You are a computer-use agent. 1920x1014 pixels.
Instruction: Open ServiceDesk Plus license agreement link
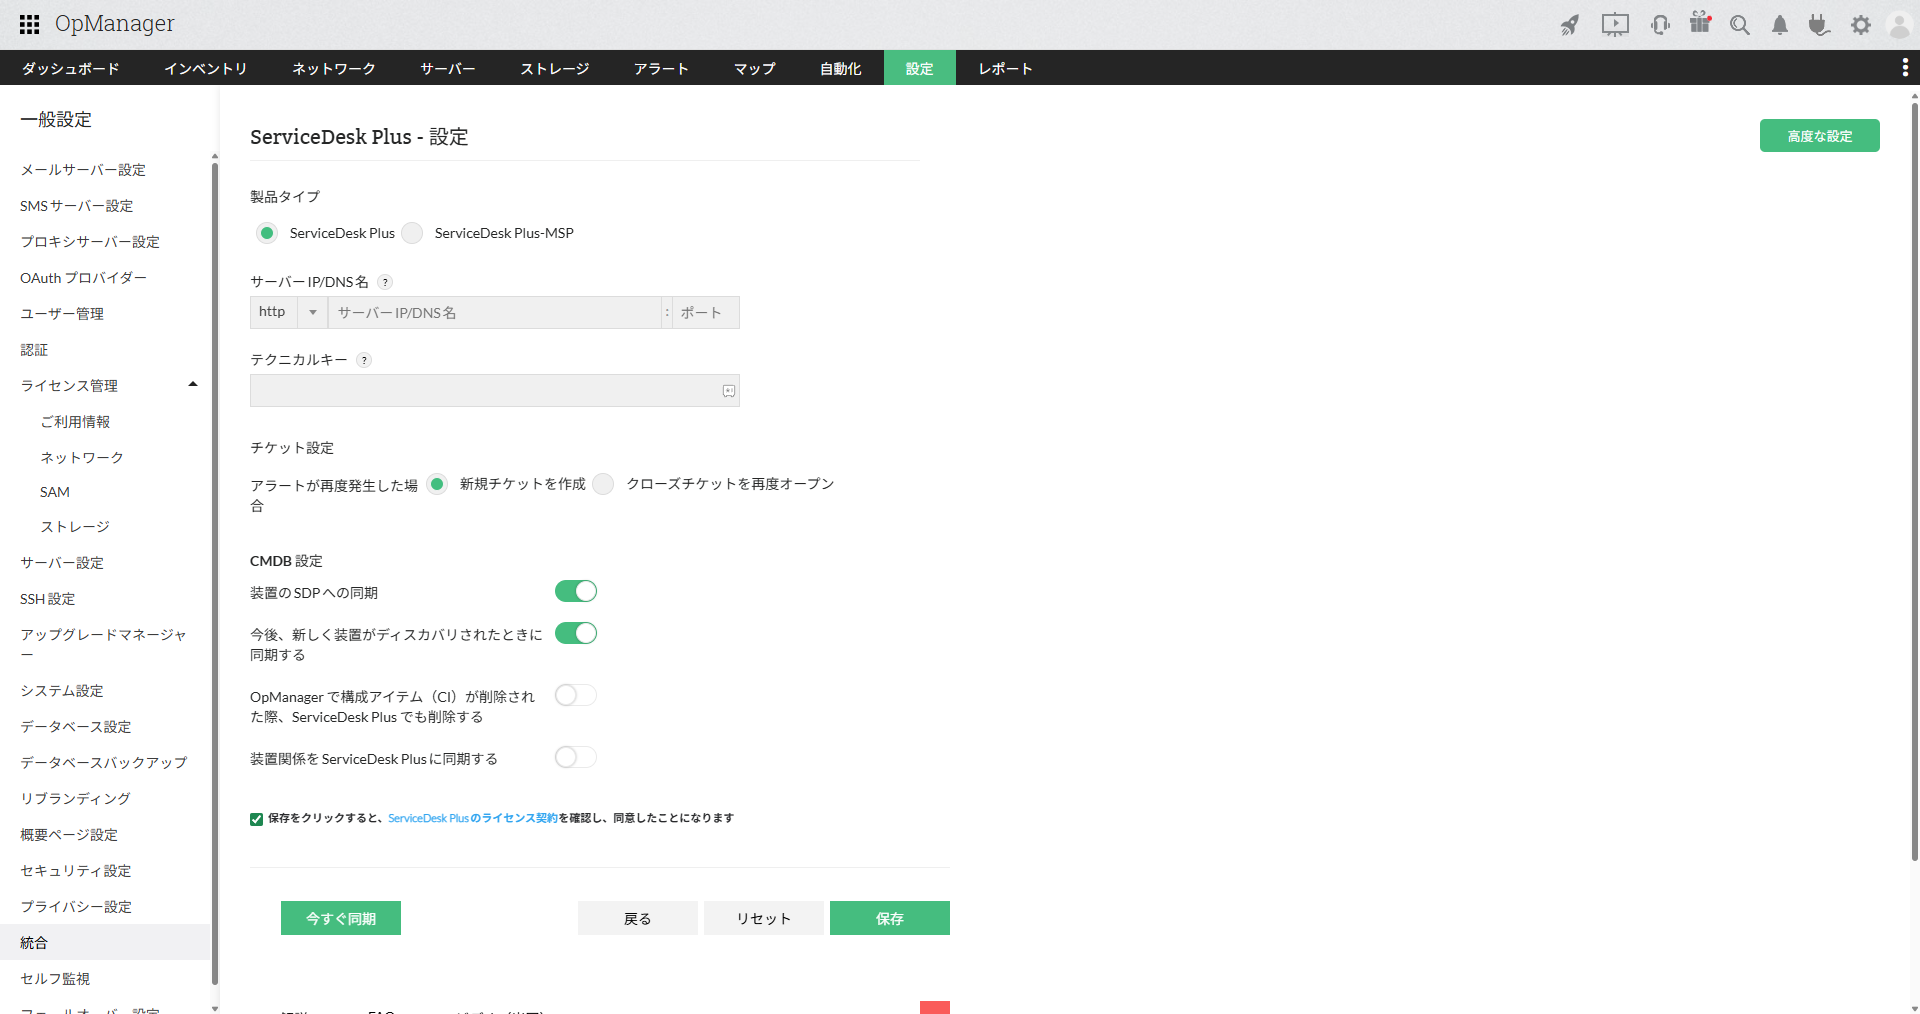[473, 818]
